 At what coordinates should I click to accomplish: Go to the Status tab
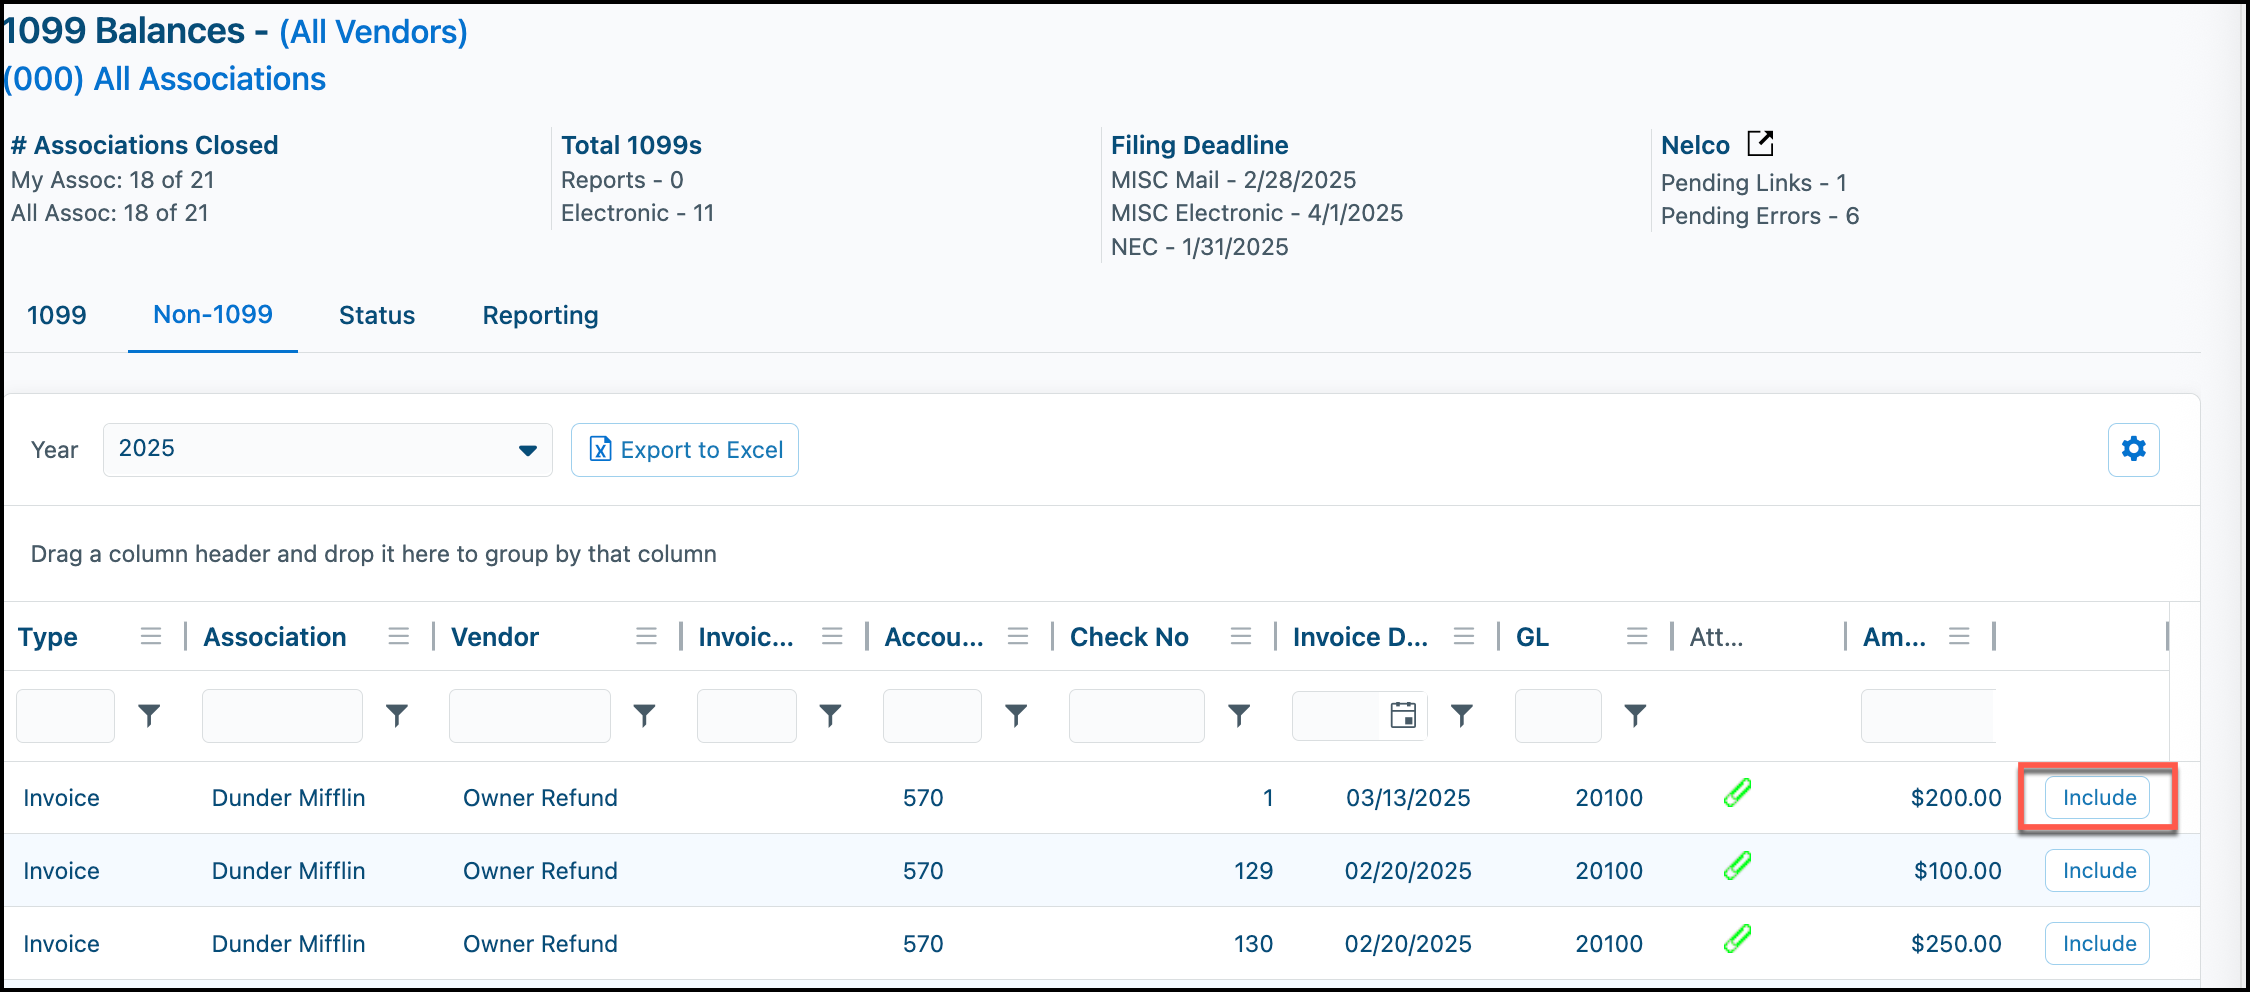[x=377, y=315]
